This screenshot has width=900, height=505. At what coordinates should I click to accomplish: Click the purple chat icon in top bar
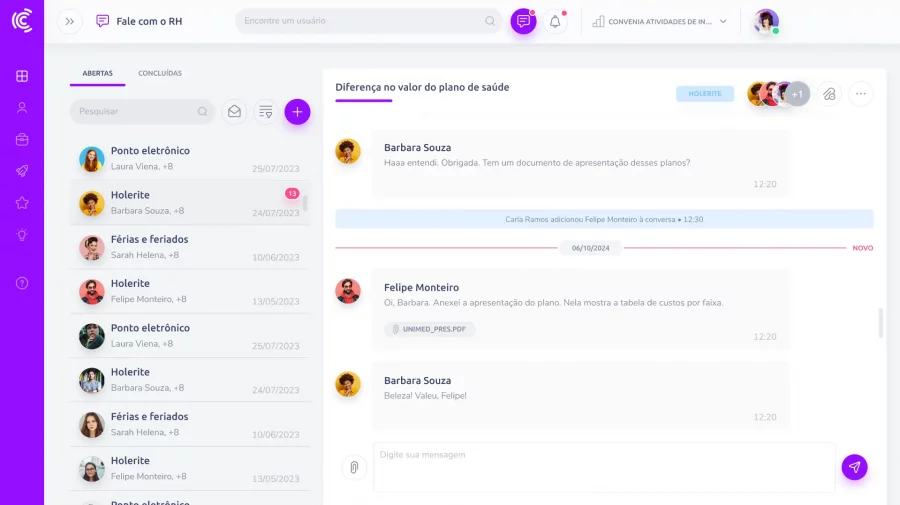coord(523,21)
